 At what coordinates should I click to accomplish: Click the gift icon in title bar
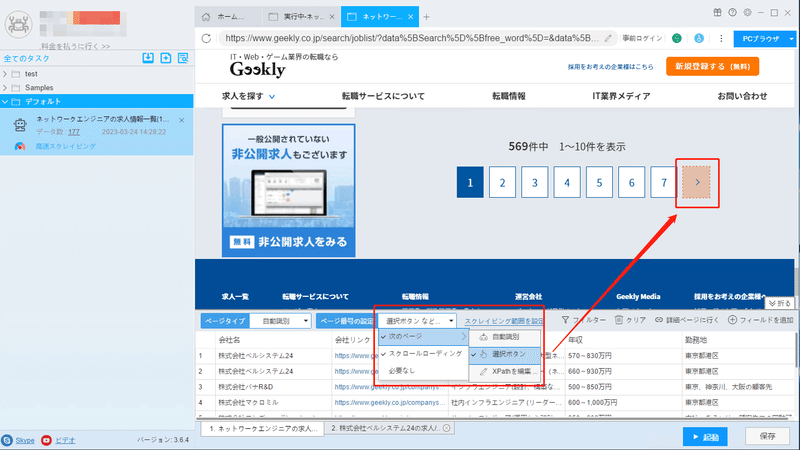point(717,12)
